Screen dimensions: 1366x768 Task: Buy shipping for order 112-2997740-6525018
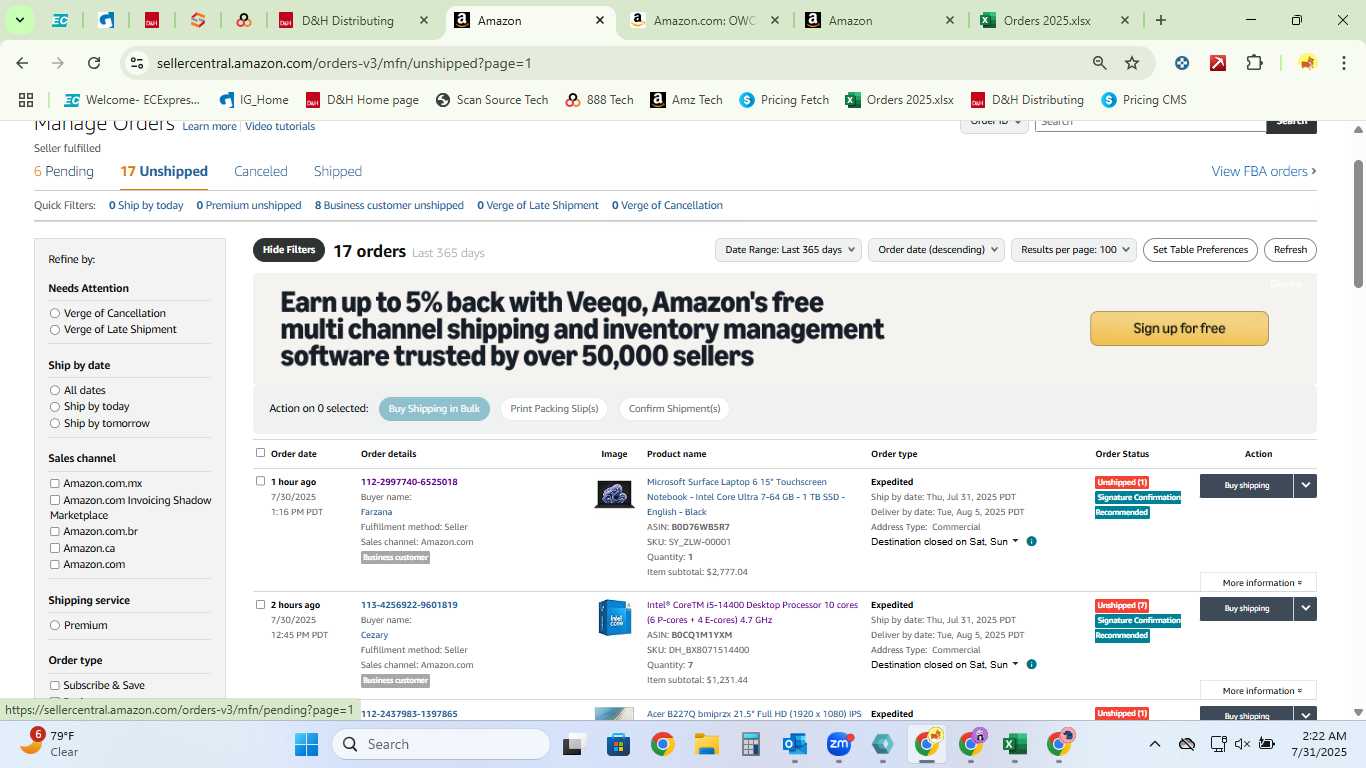pyautogui.click(x=1247, y=485)
